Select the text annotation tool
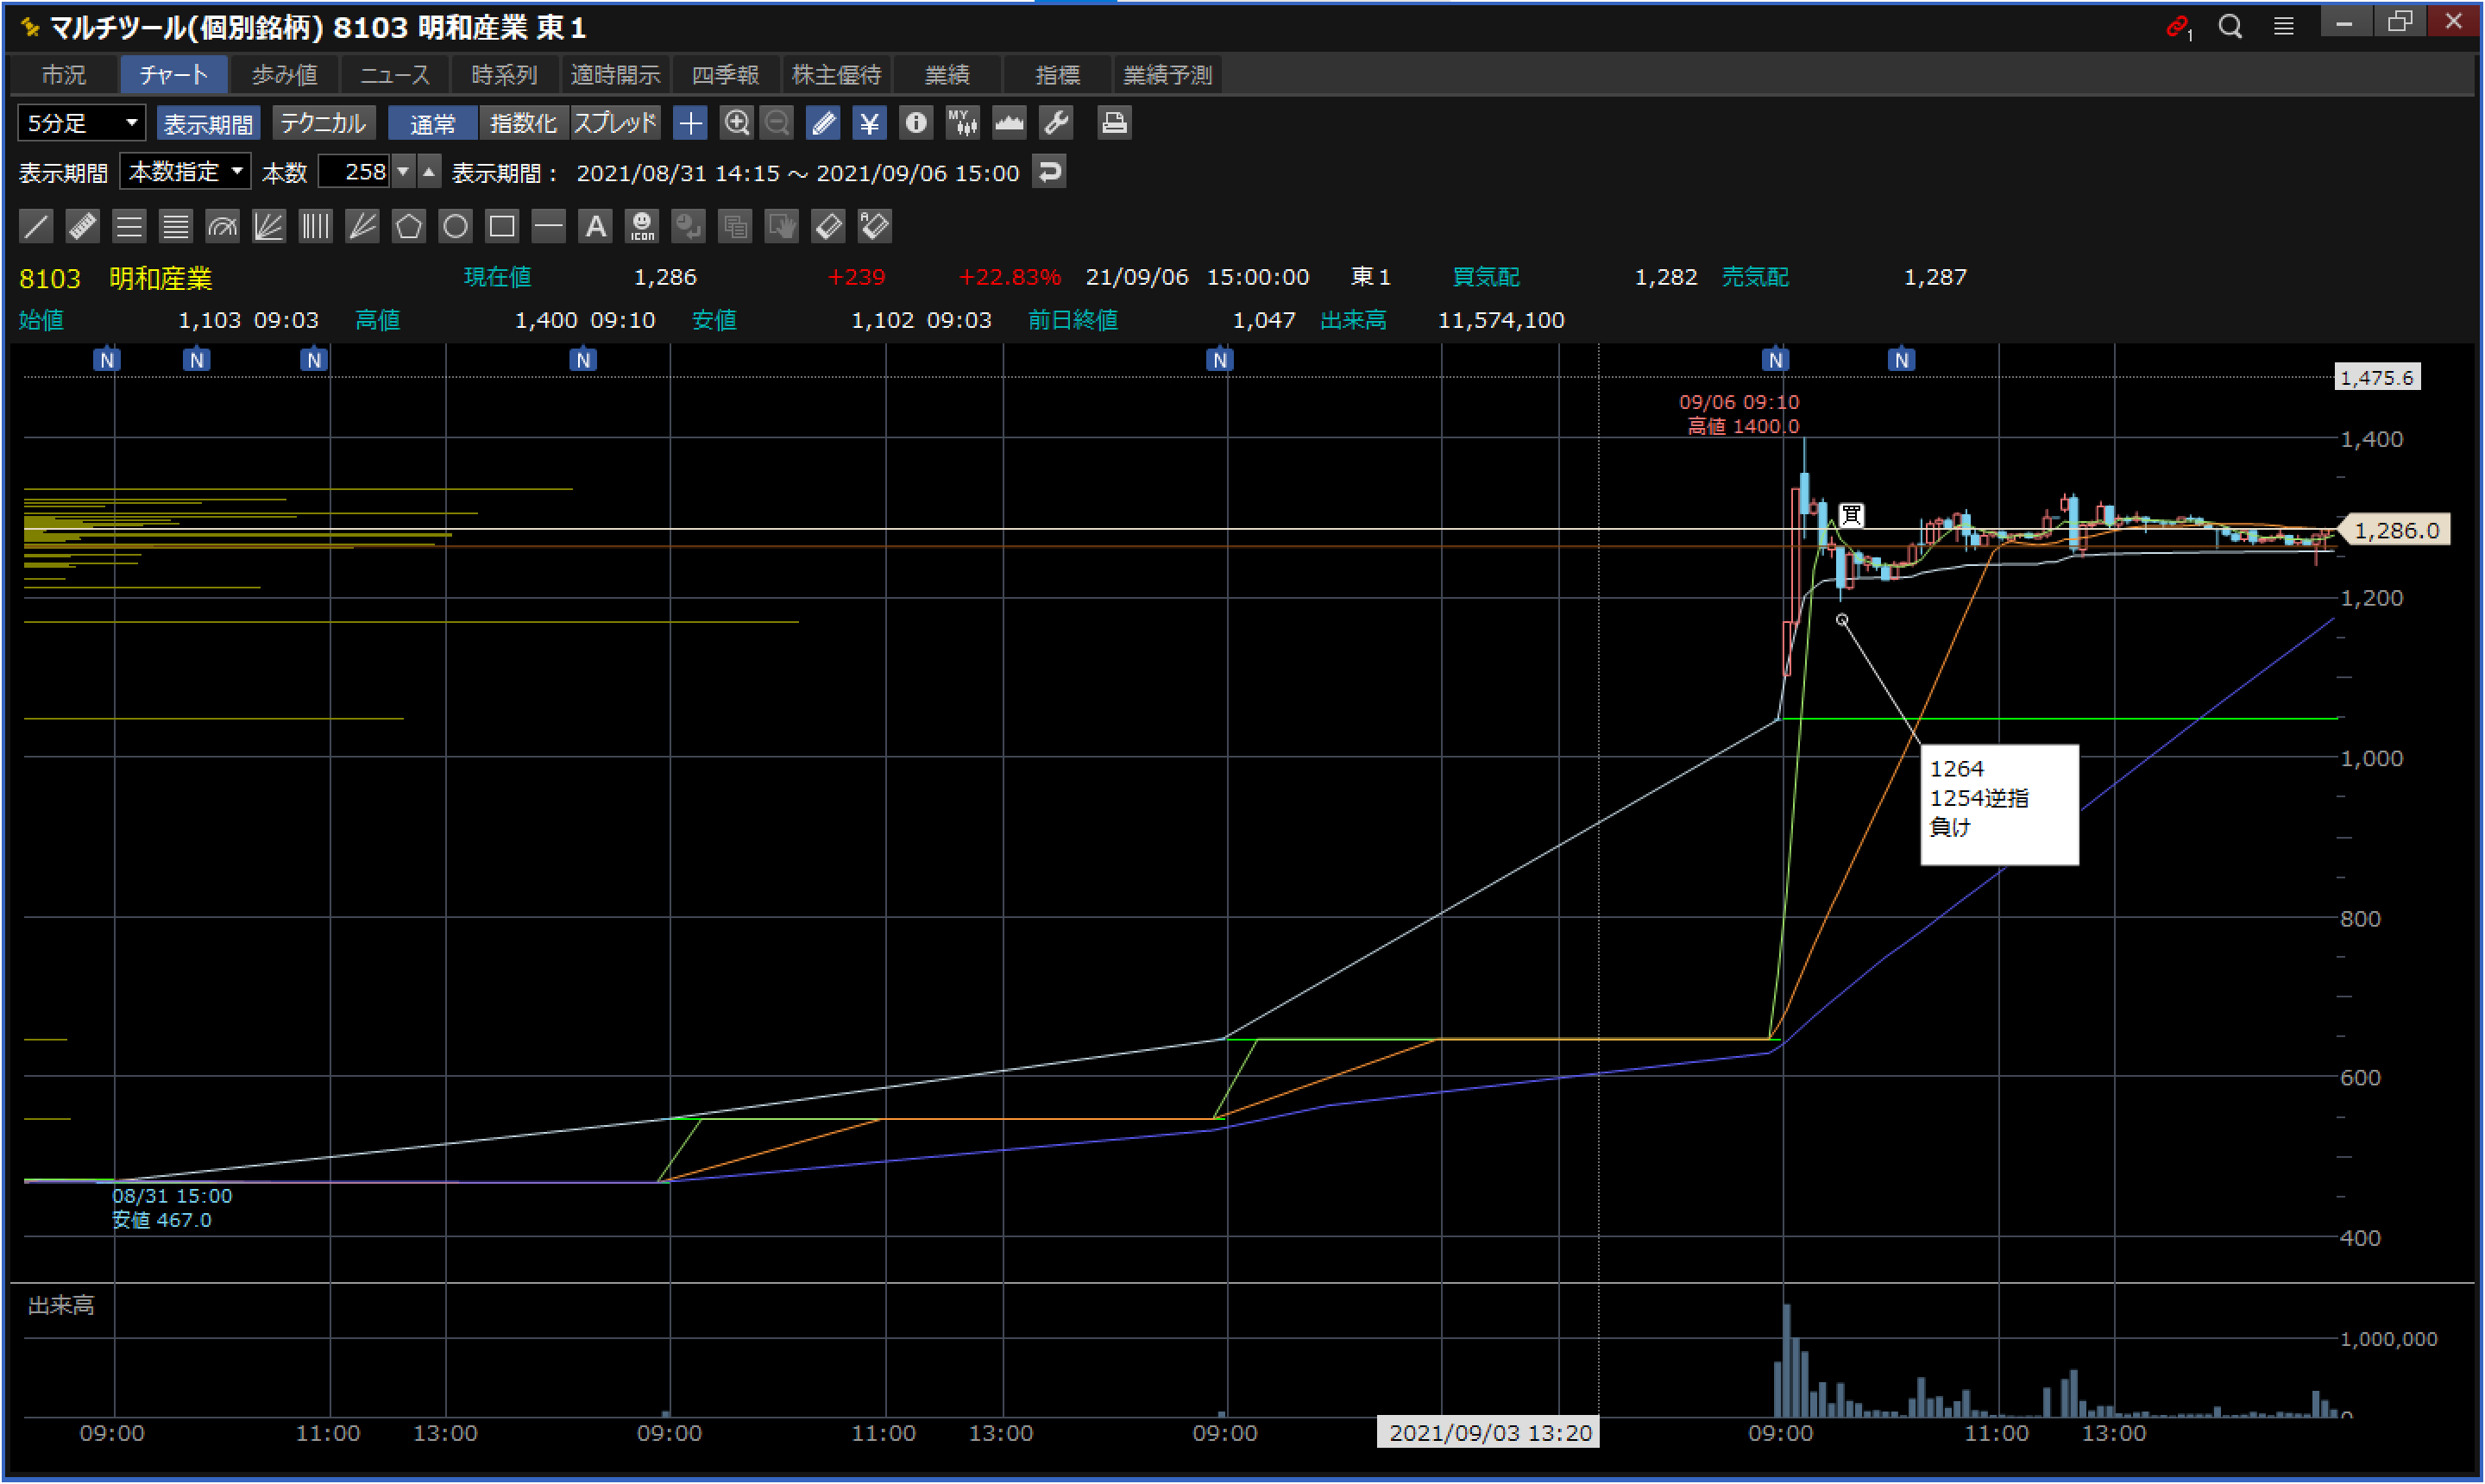This screenshot has width=2485, height=1484. [x=595, y=226]
